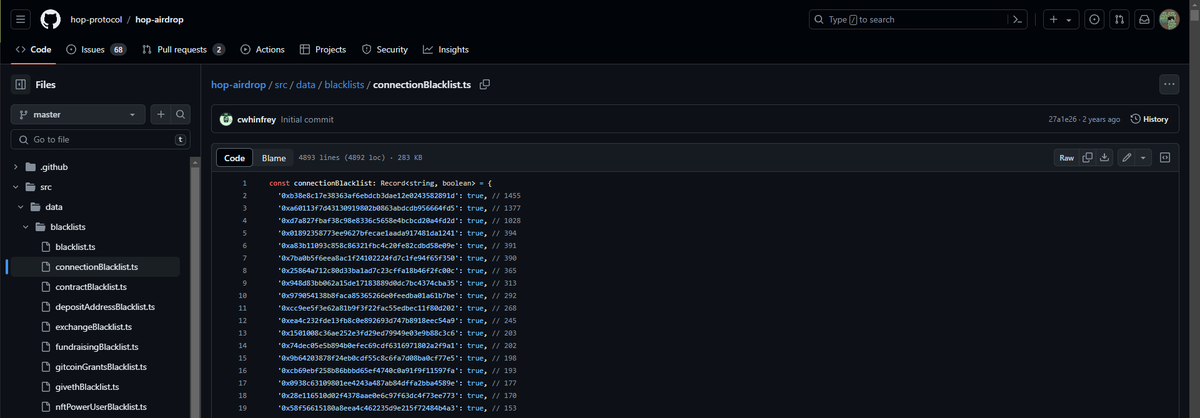1200x418 pixels.
Task: Search this repository with the magnifier icon
Action: [181, 115]
